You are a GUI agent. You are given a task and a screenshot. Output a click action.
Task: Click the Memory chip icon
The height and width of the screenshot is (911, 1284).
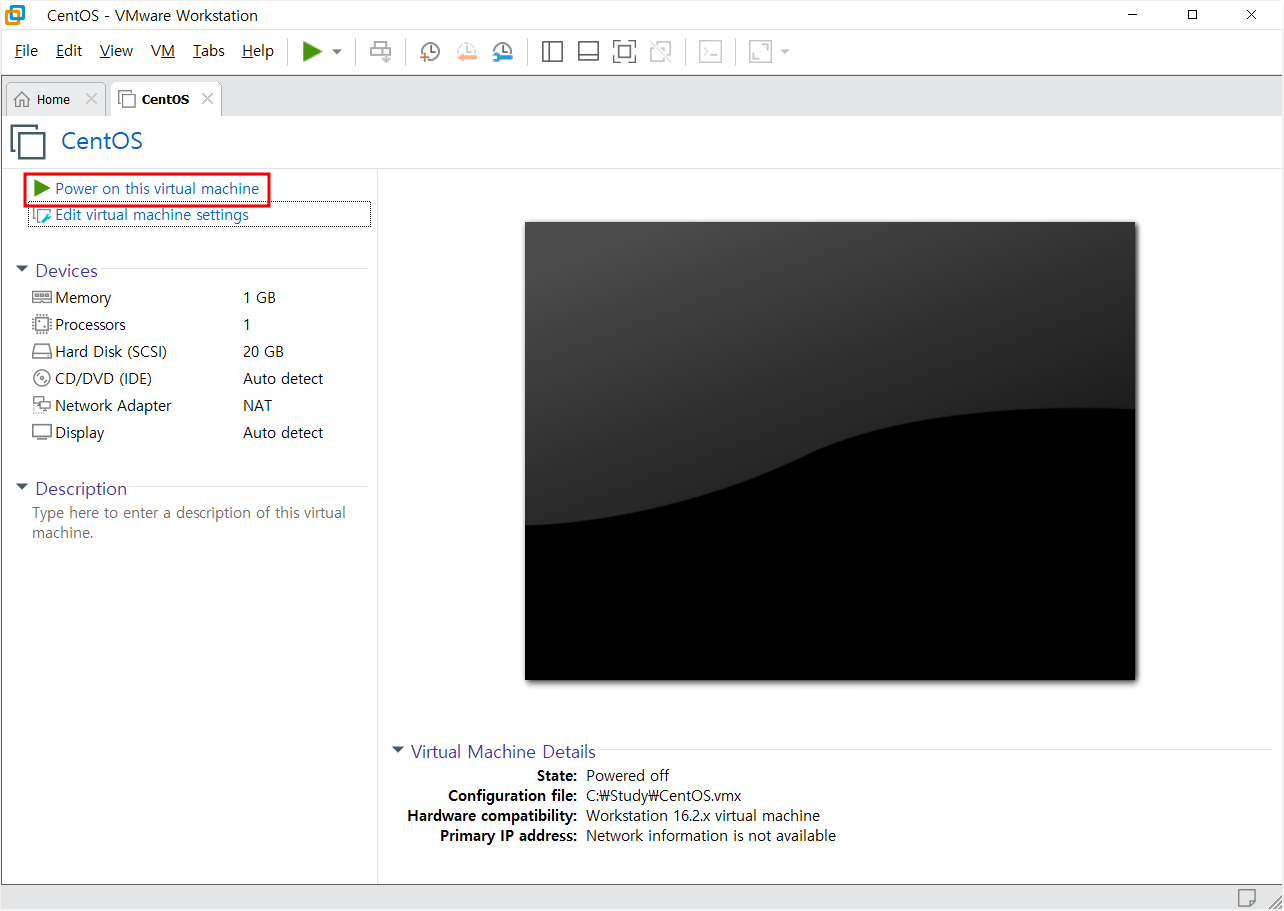(41, 297)
